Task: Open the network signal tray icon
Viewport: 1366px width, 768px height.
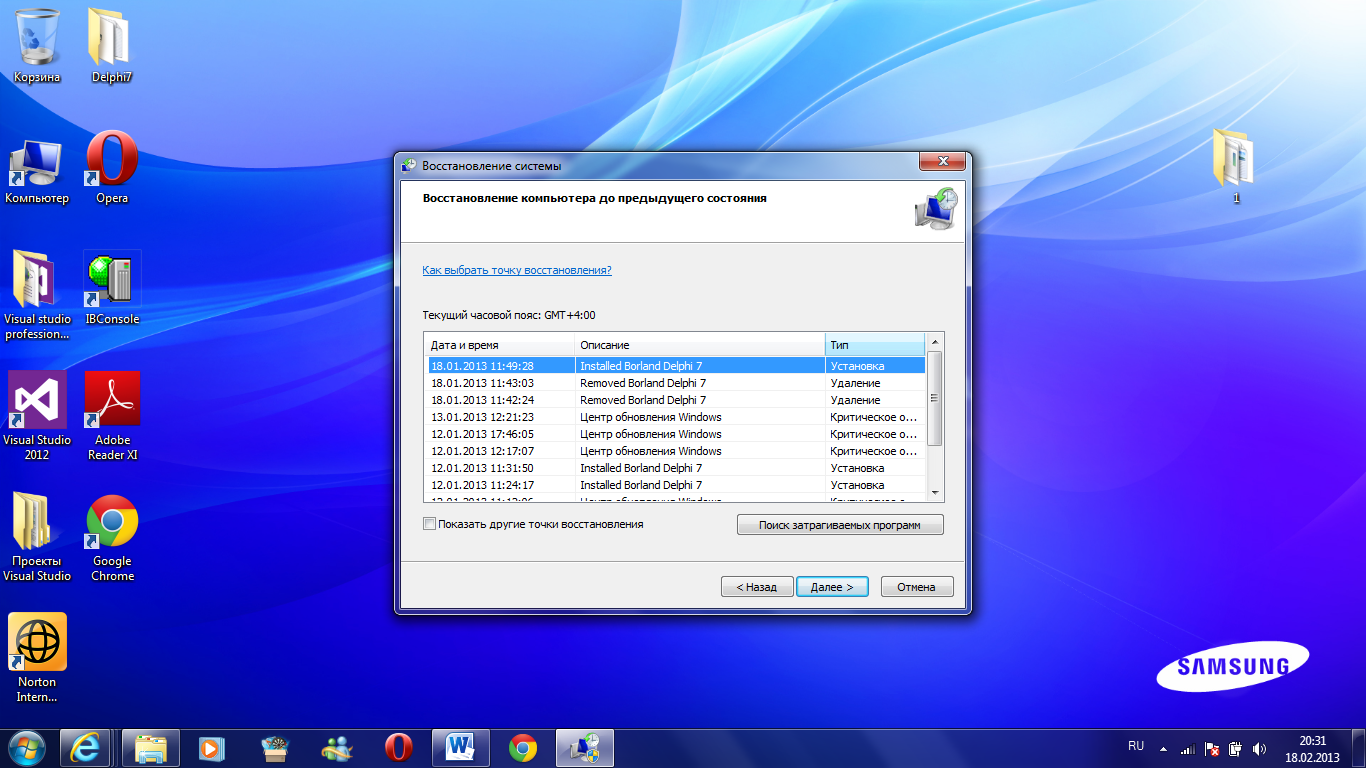Action: click(x=1187, y=748)
